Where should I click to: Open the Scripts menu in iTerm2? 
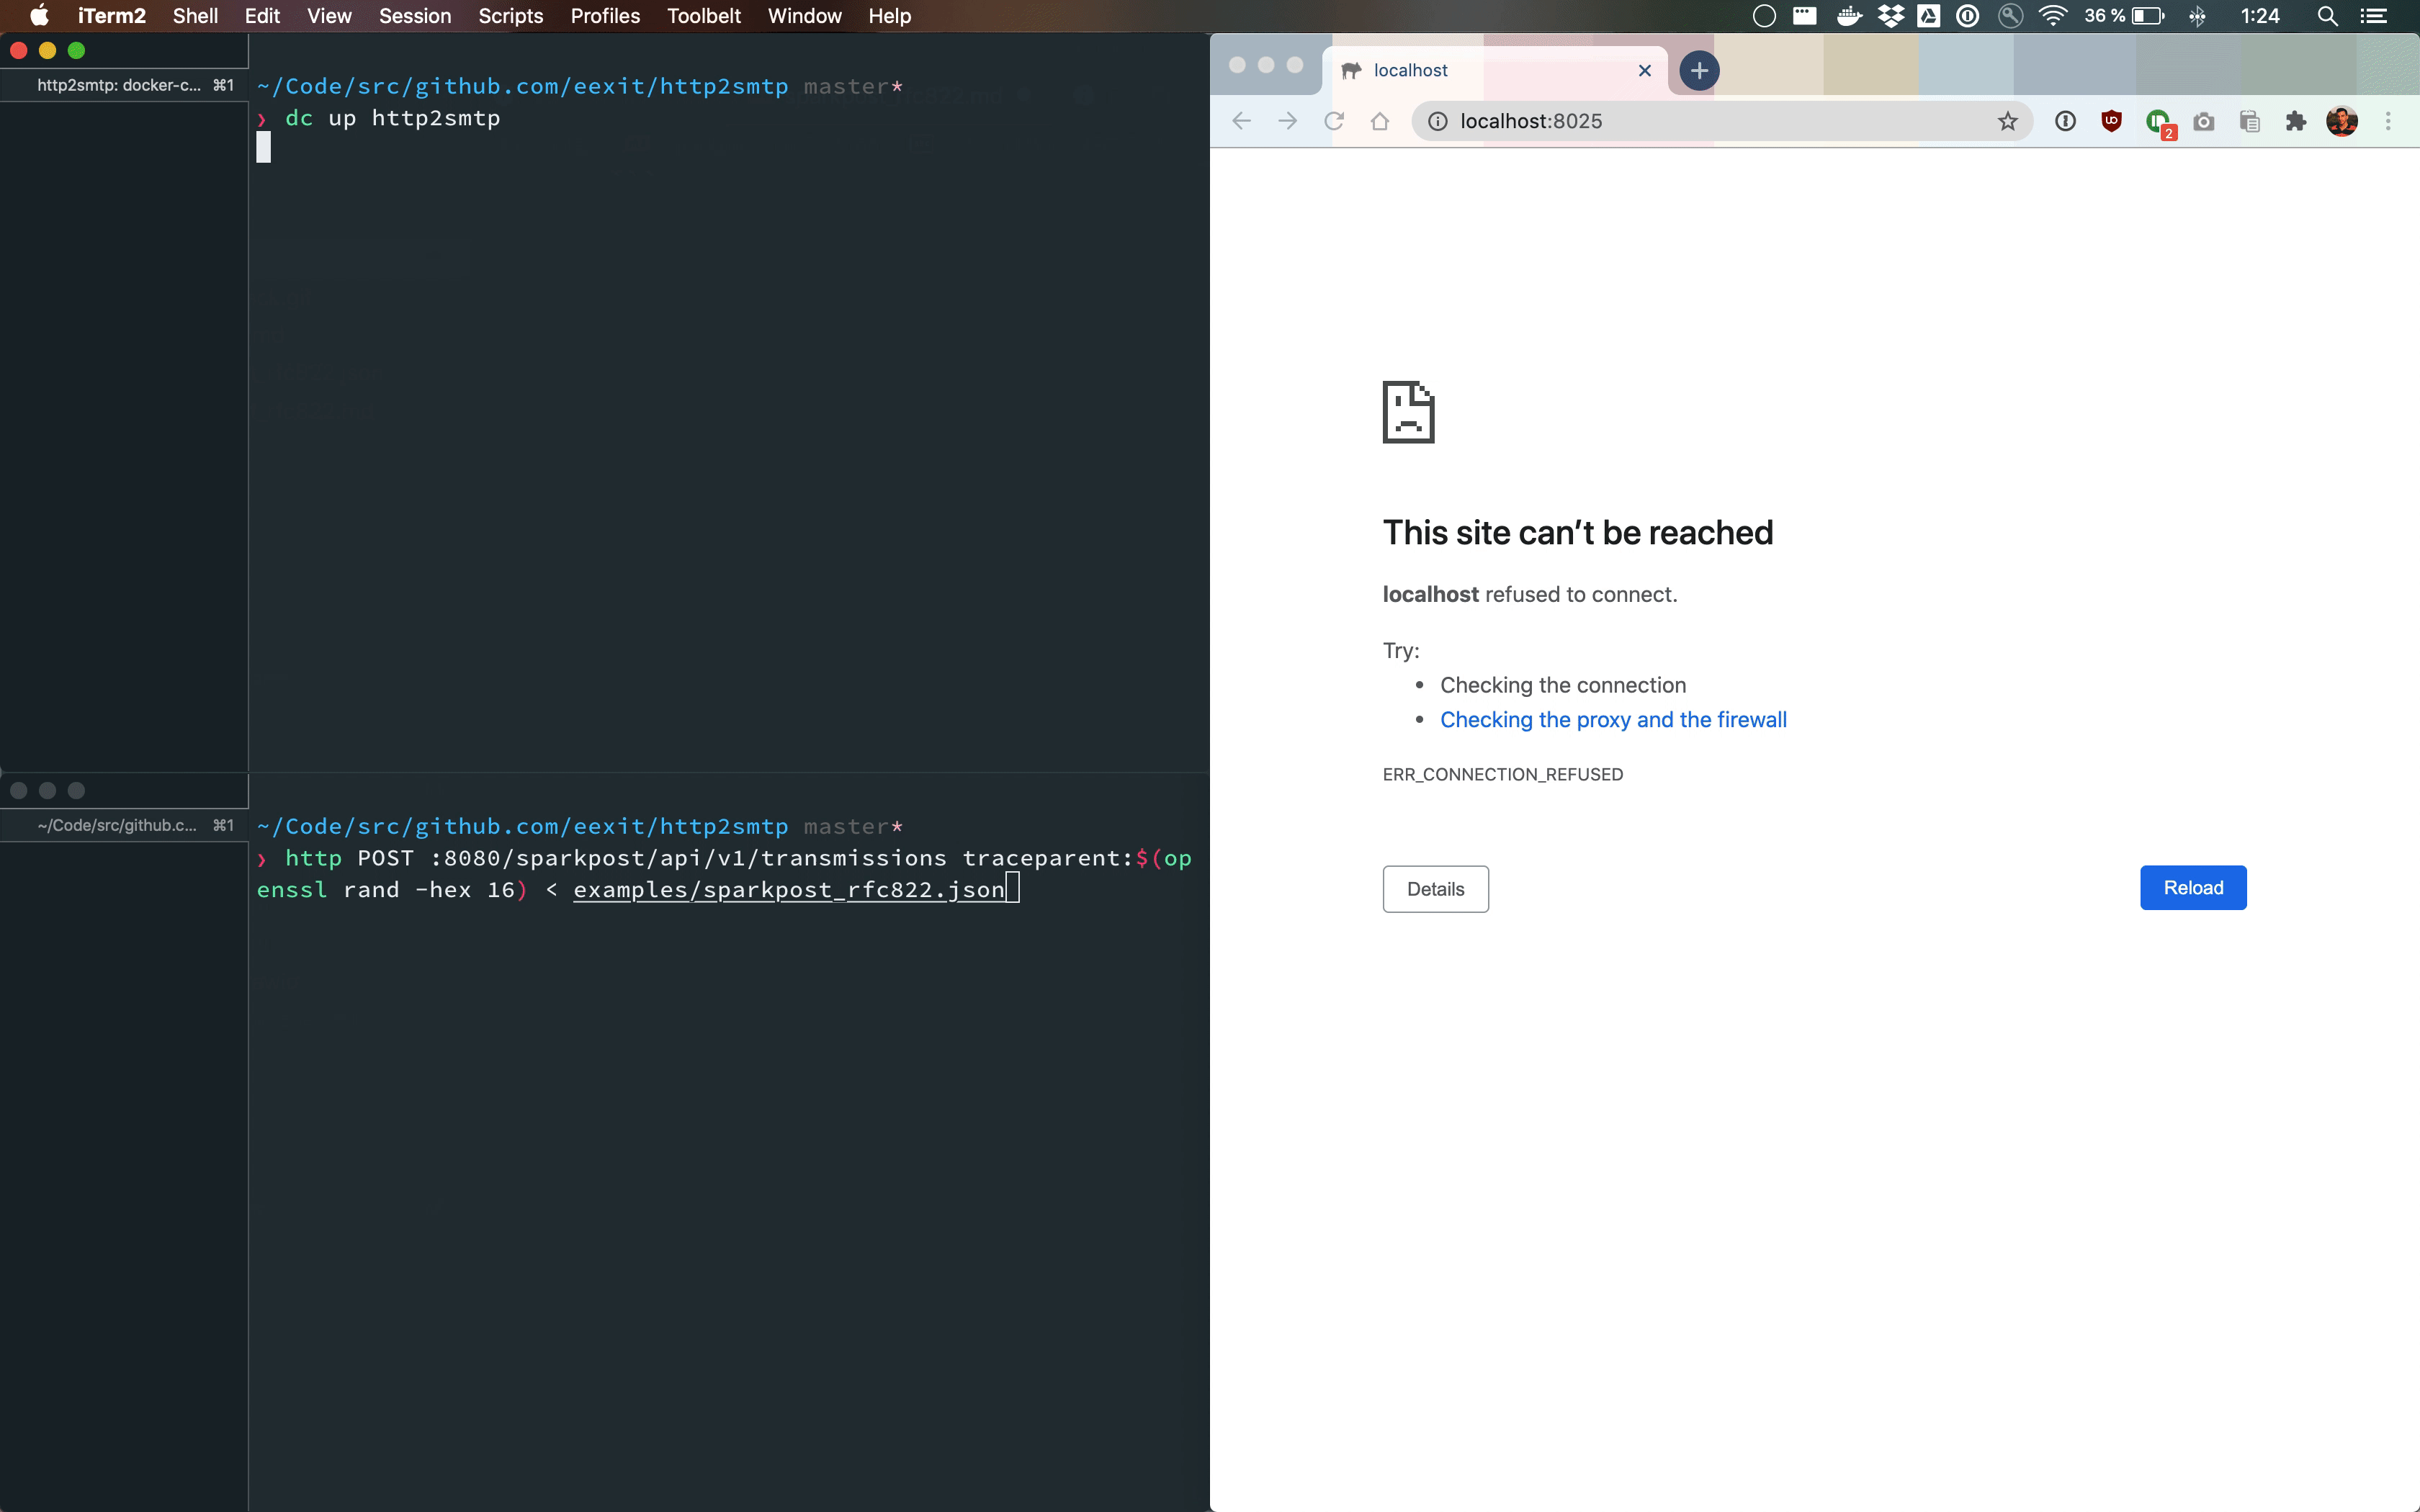click(511, 17)
